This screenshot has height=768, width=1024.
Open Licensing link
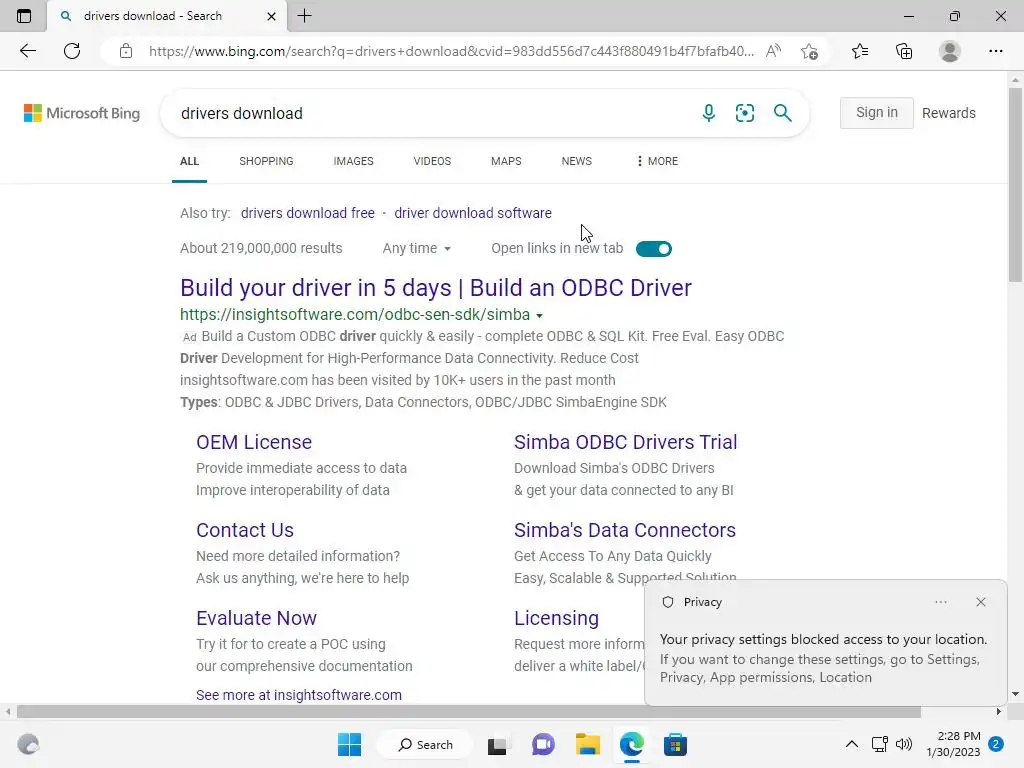click(556, 618)
